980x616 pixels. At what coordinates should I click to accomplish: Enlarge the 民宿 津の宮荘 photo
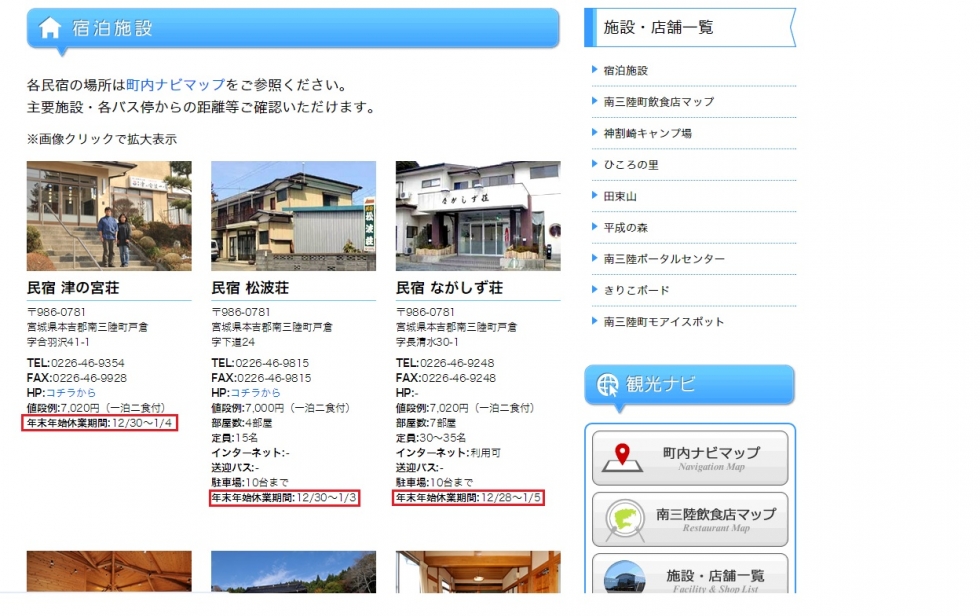(x=109, y=216)
